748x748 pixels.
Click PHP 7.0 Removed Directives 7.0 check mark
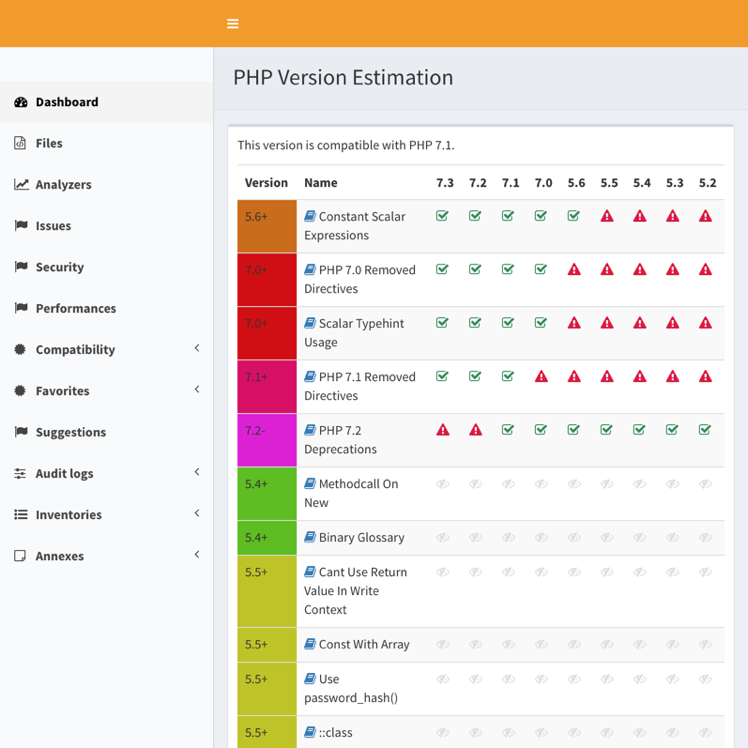(x=541, y=269)
